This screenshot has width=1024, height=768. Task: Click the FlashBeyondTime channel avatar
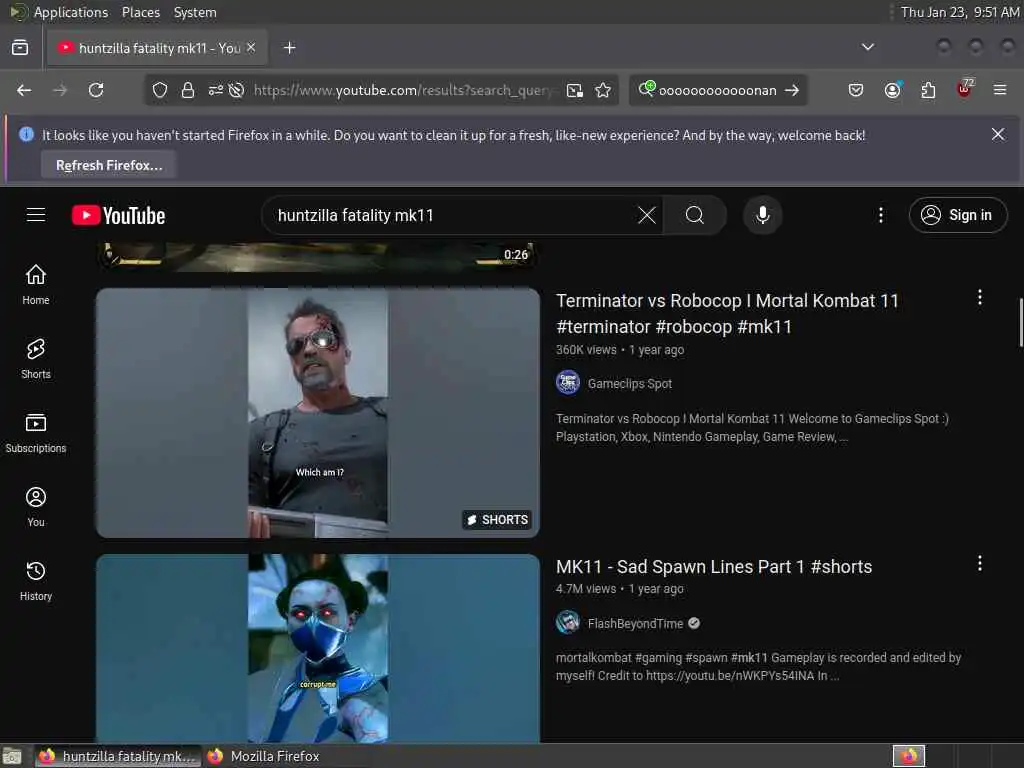568,622
